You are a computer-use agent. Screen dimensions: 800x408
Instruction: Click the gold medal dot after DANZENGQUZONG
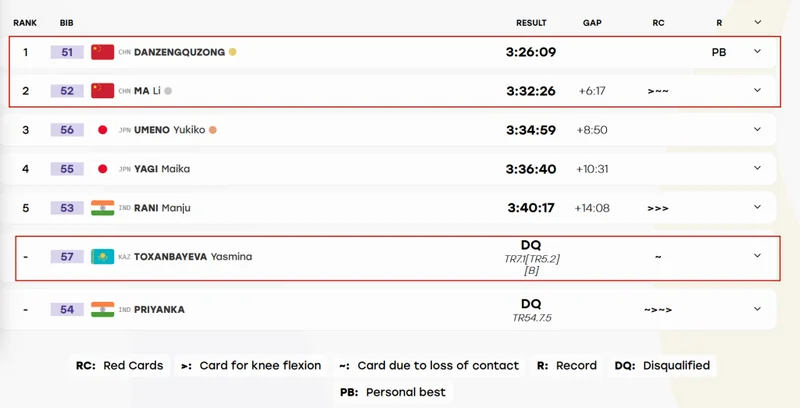click(233, 52)
